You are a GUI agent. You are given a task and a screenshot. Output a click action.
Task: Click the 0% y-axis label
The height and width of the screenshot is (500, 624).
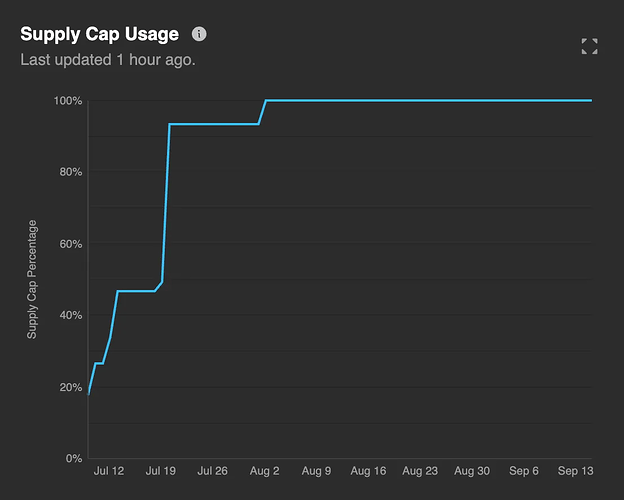point(72,458)
